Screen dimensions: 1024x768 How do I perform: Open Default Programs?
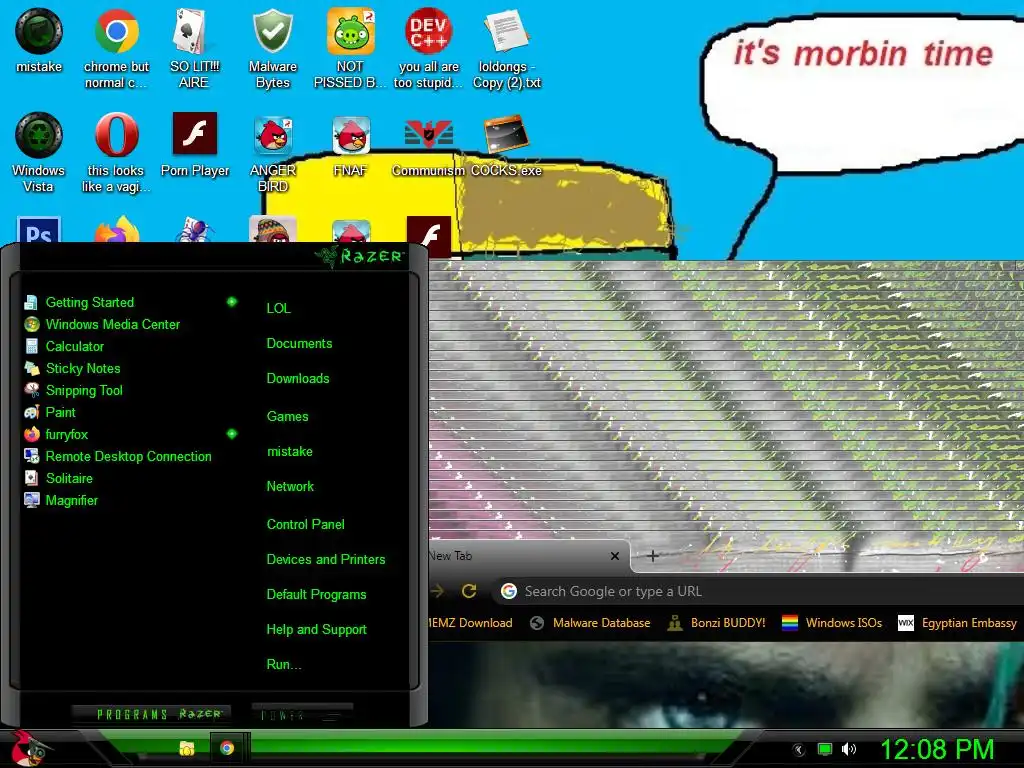(316, 595)
